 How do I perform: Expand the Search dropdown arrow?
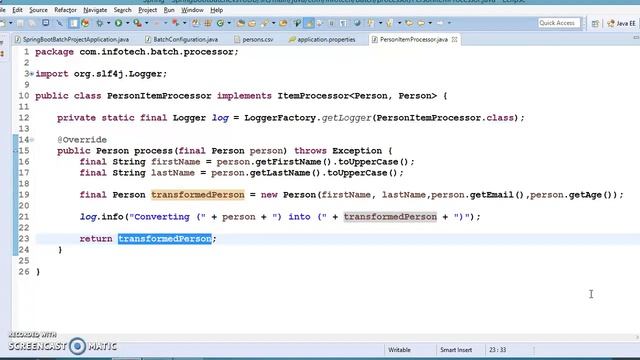click(x=273, y=23)
